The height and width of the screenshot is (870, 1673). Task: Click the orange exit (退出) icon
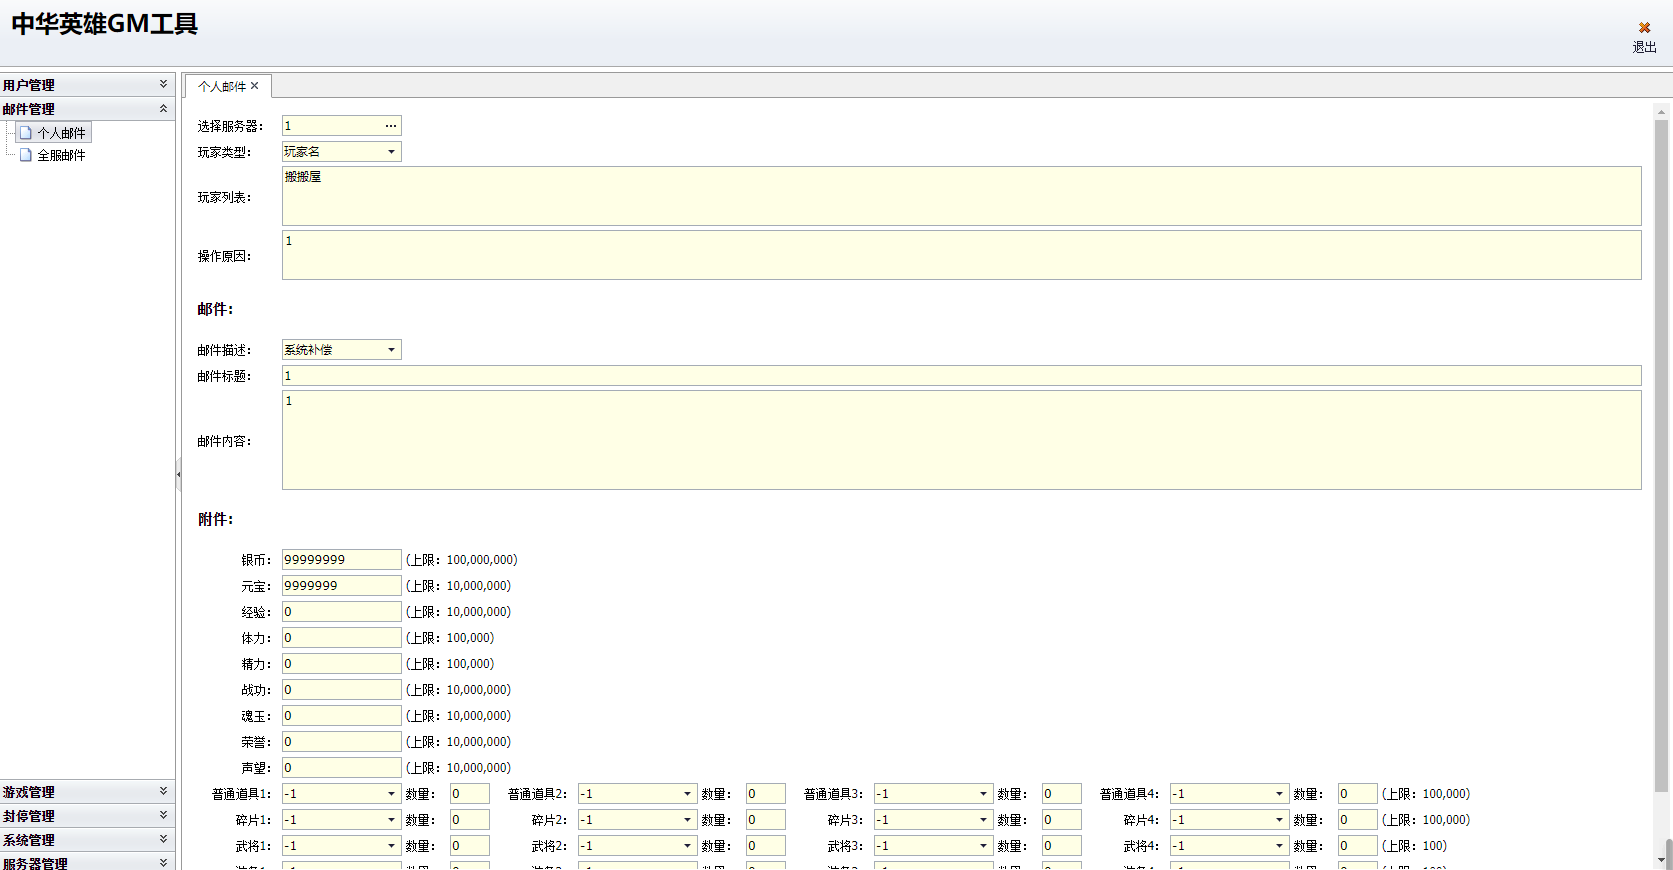1644,28
